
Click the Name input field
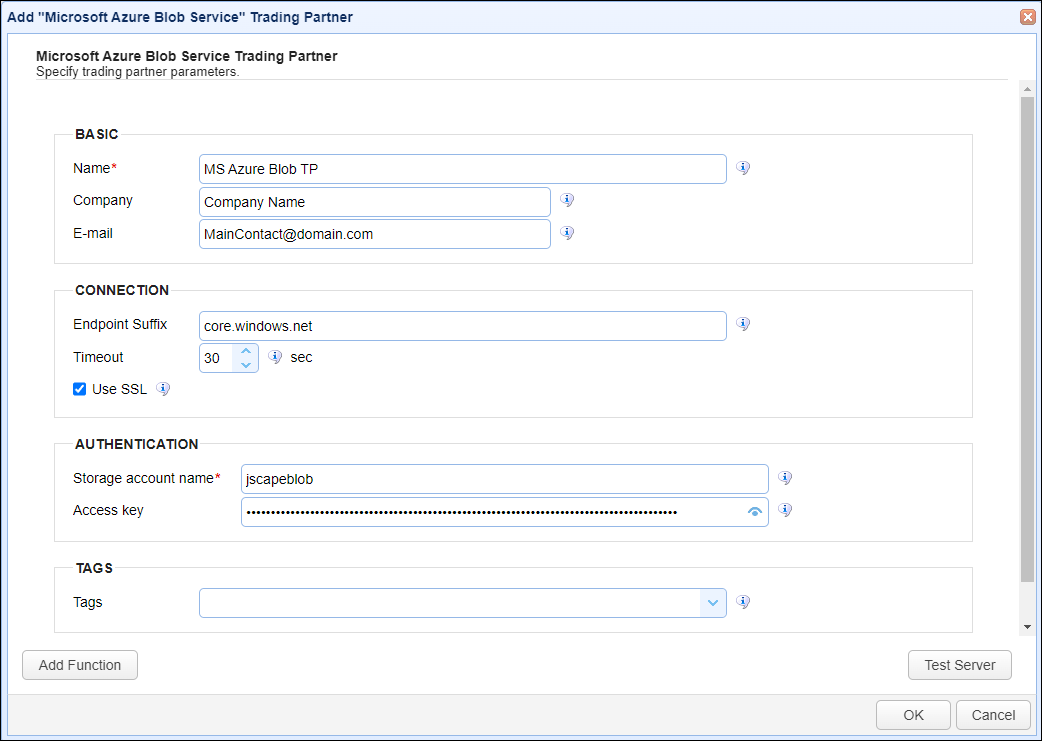tap(463, 169)
